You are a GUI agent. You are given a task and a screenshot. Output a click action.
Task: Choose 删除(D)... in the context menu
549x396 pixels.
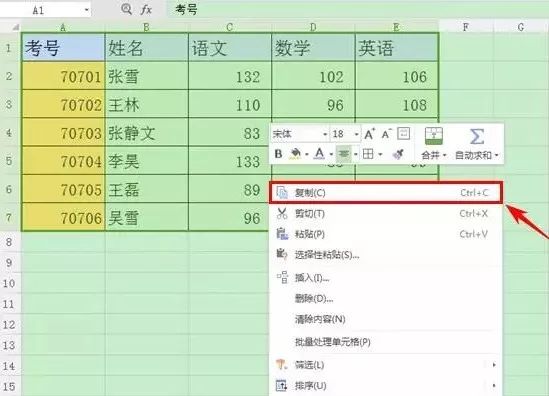(386, 299)
